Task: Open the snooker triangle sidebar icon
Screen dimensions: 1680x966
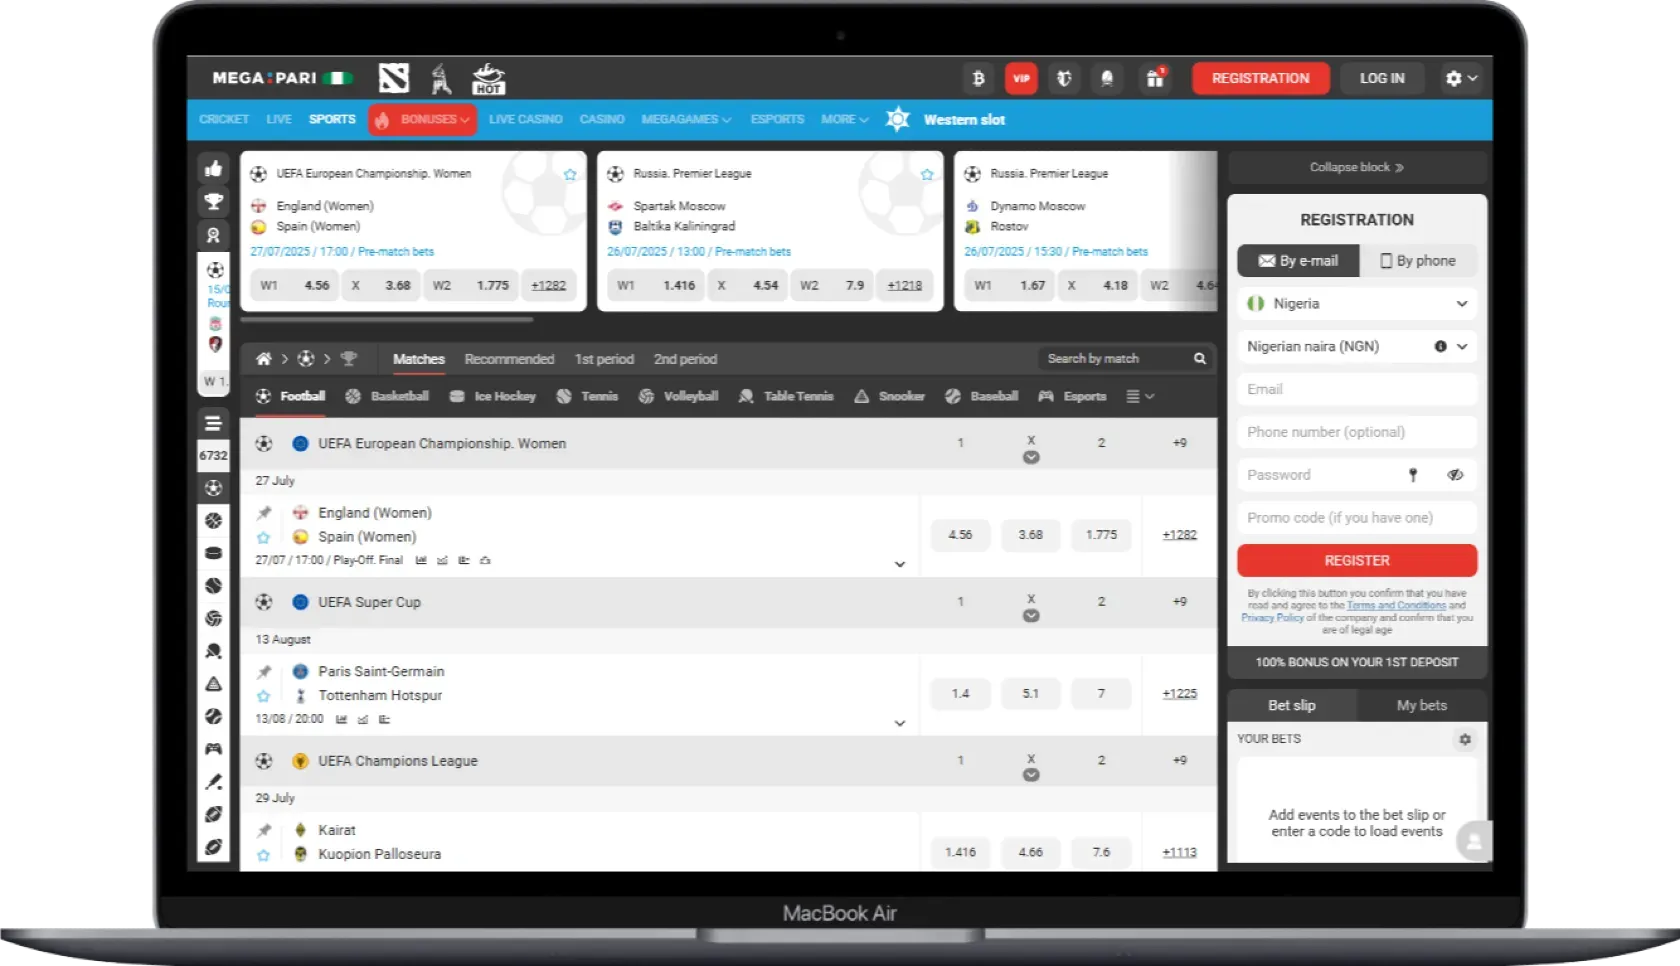Action: (x=213, y=684)
